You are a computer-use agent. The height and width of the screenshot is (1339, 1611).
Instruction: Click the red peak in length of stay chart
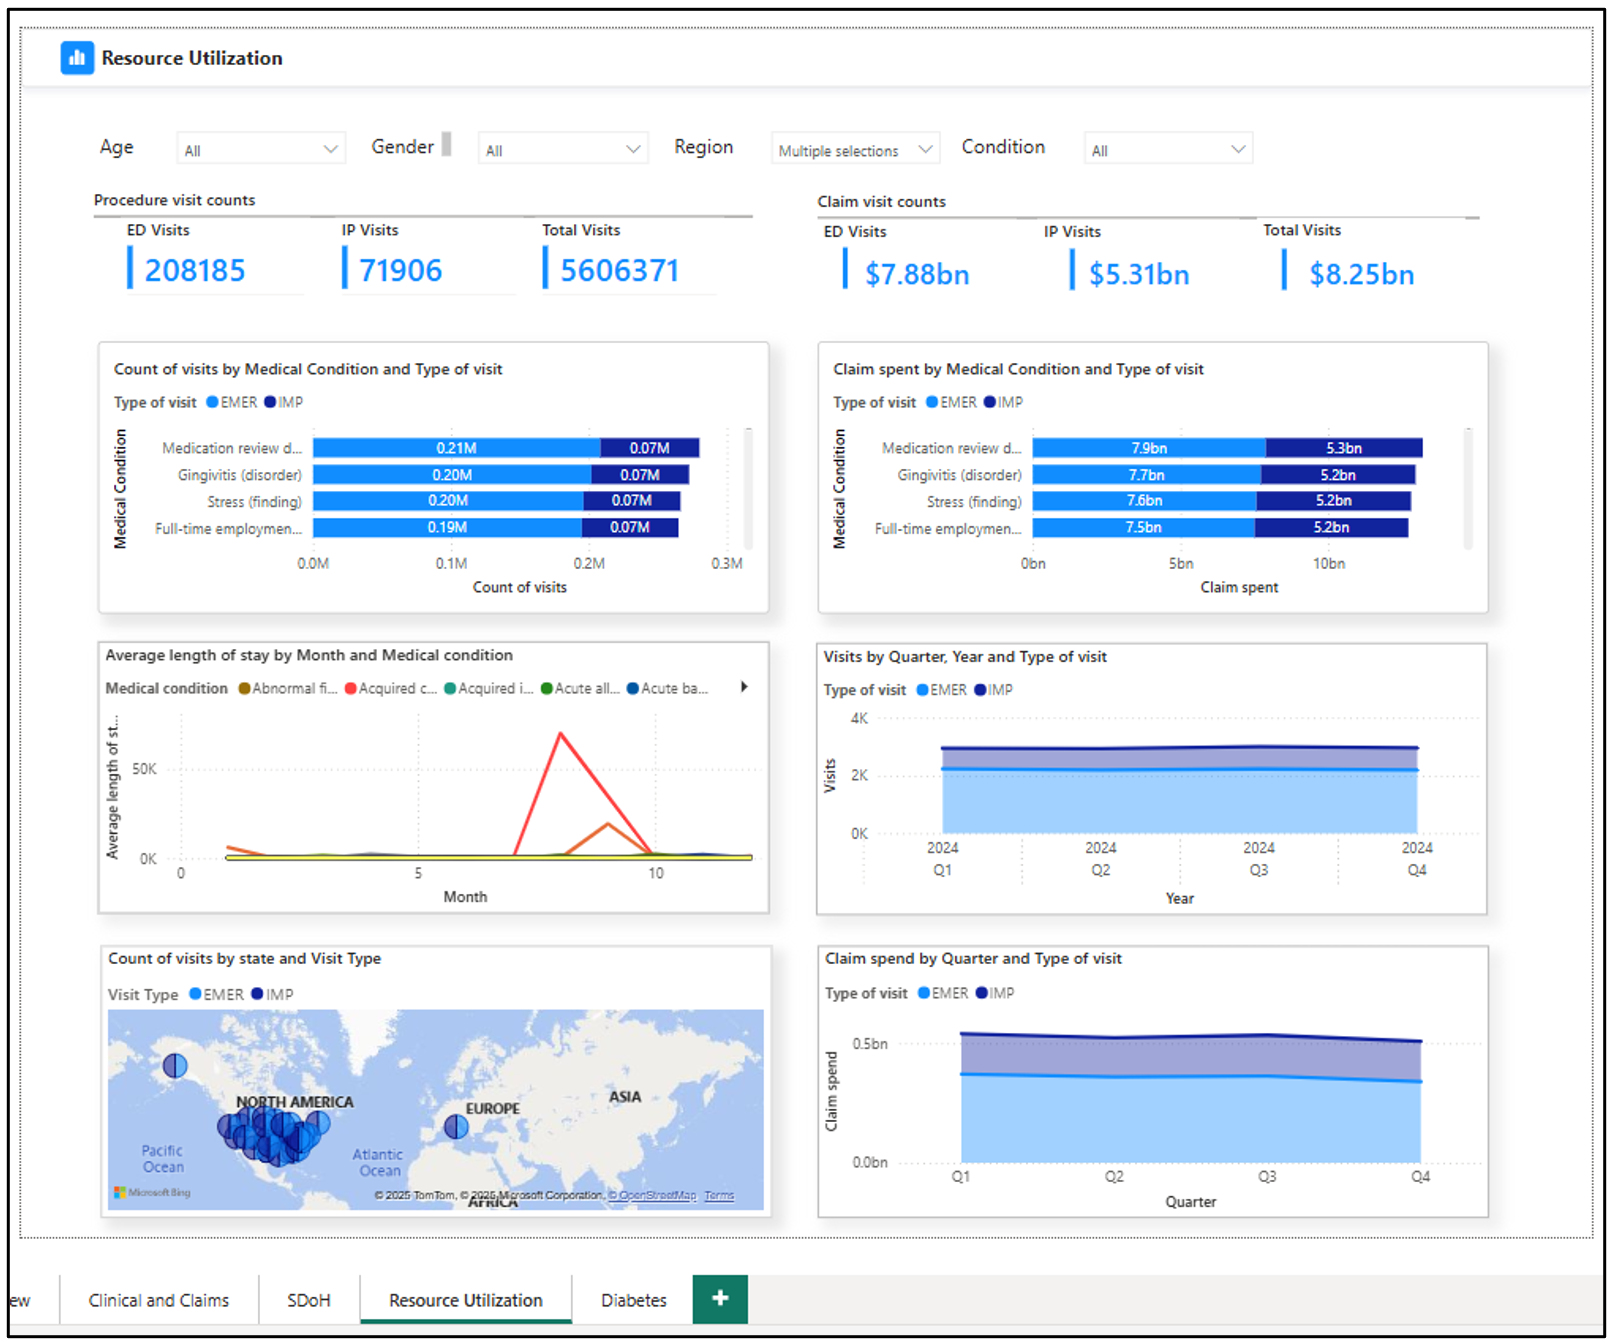pos(561,734)
